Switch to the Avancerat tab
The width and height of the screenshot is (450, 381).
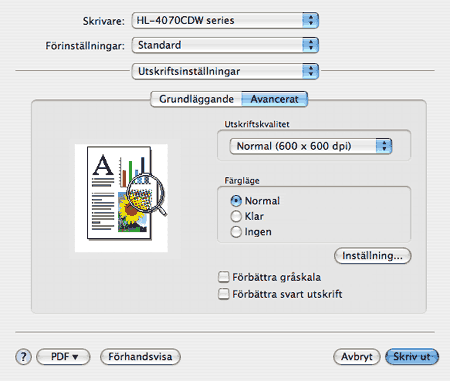pos(274,99)
